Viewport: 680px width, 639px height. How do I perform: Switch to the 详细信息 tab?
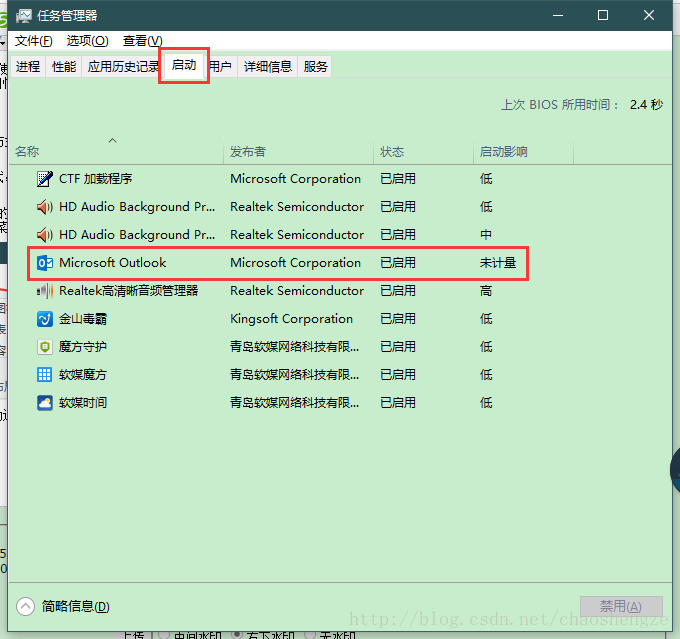tap(268, 66)
